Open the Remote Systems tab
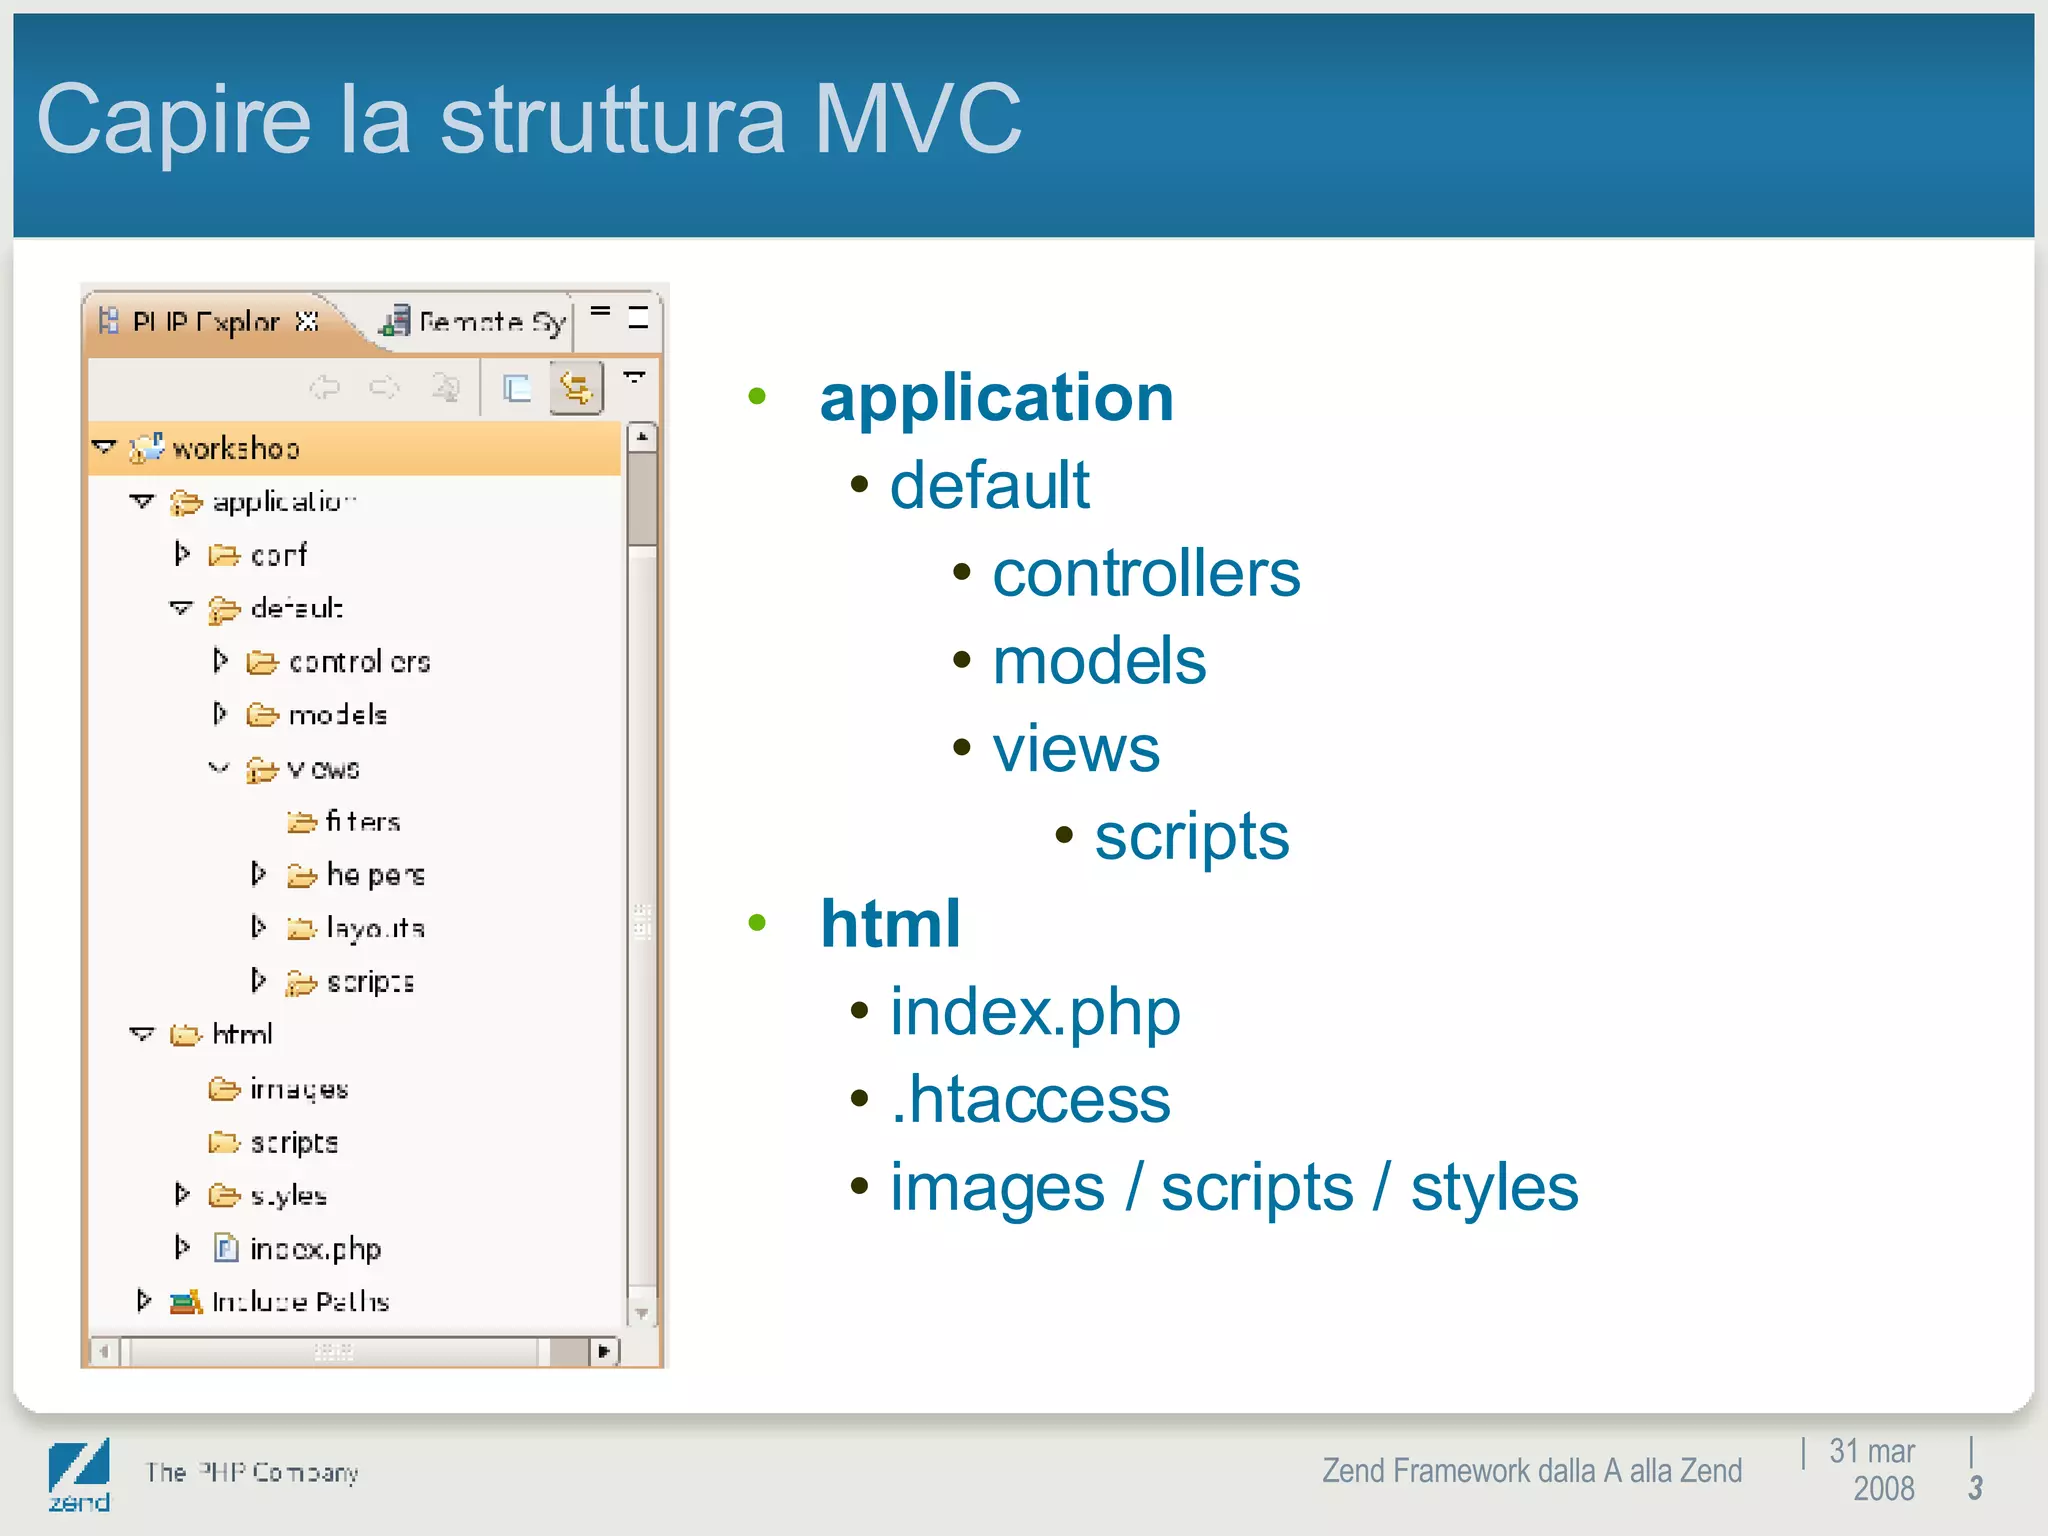The width and height of the screenshot is (2048, 1536). point(472,322)
